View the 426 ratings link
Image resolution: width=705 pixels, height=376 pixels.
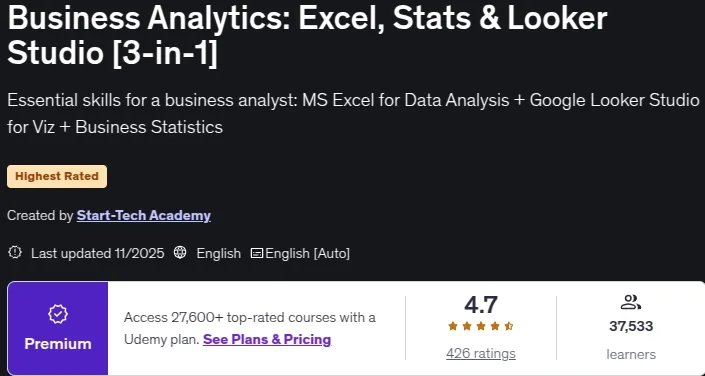481,354
